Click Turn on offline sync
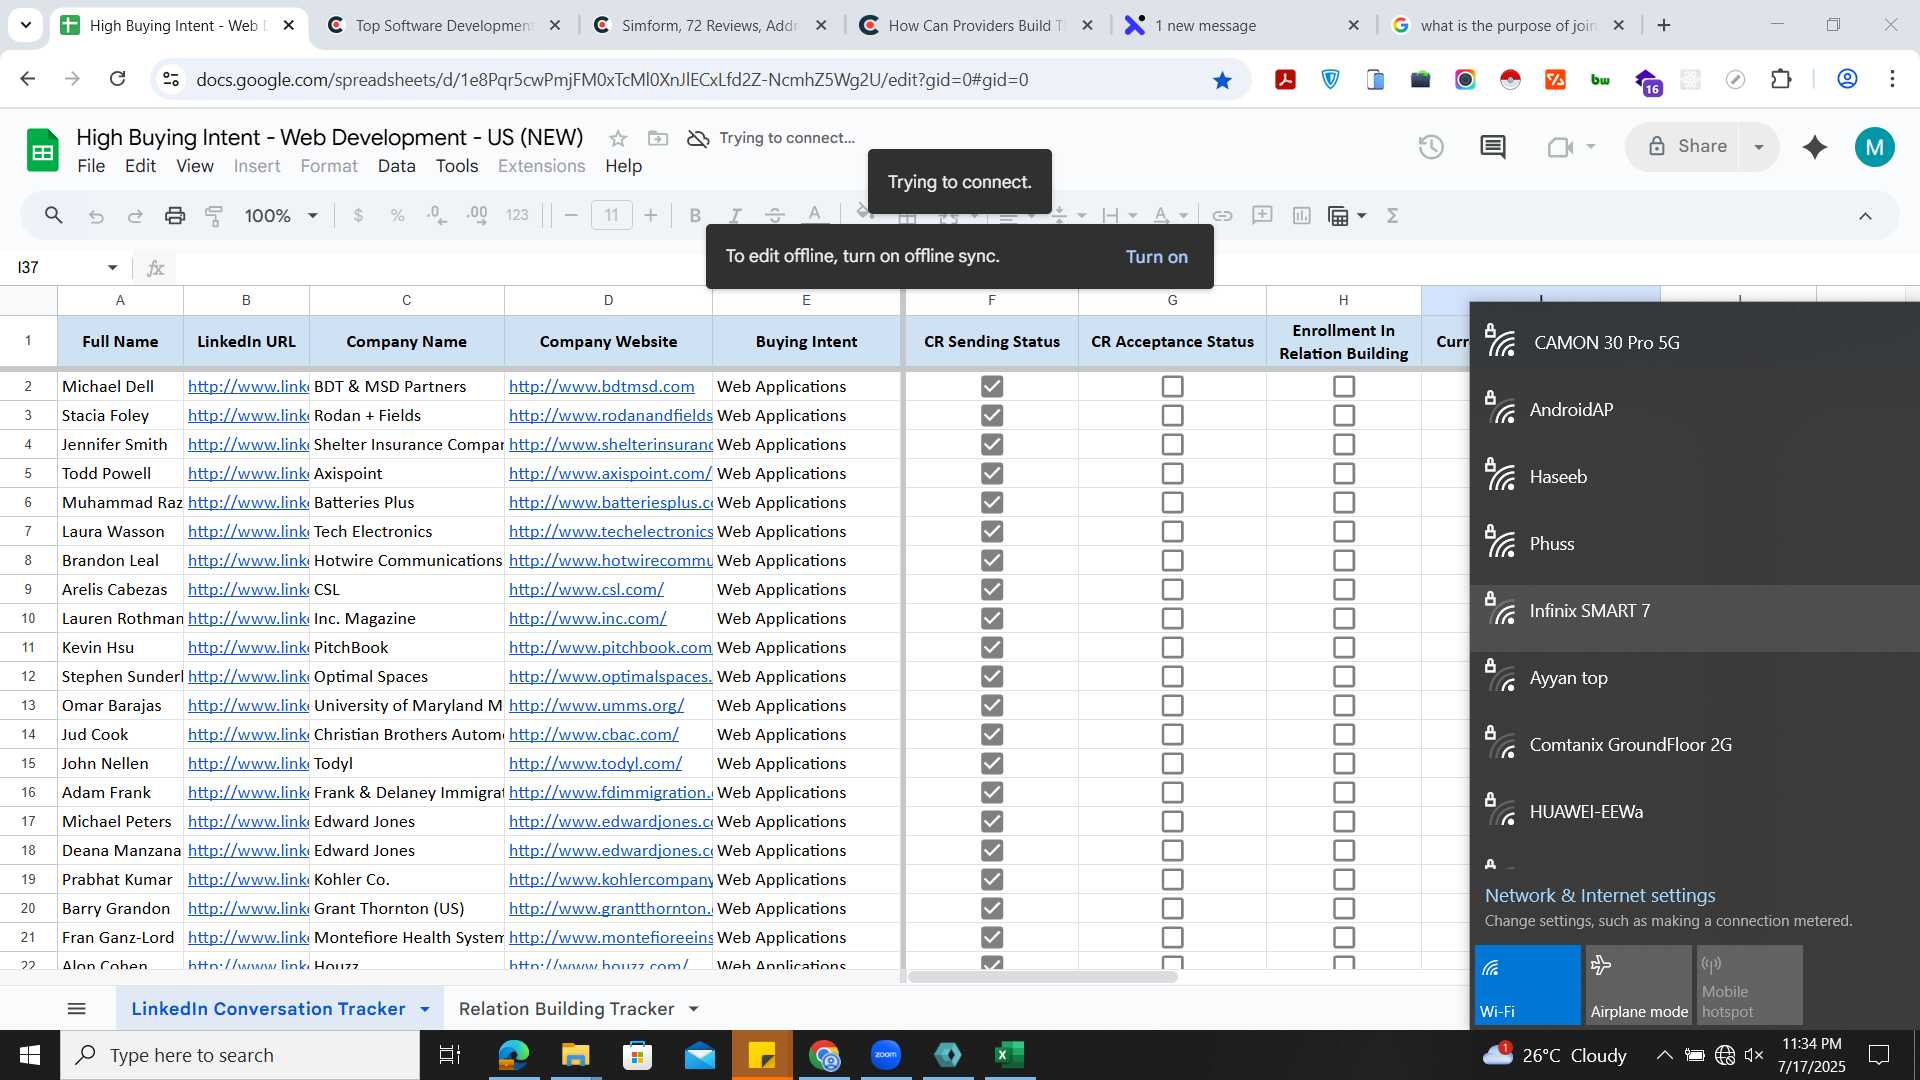The image size is (1920, 1080). click(x=1156, y=257)
